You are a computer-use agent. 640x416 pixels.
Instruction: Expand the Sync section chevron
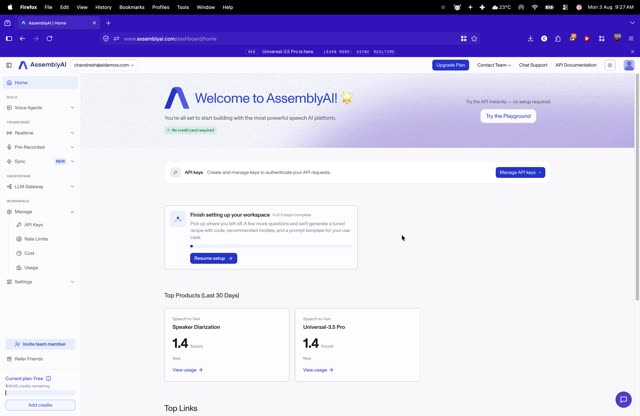(72, 161)
